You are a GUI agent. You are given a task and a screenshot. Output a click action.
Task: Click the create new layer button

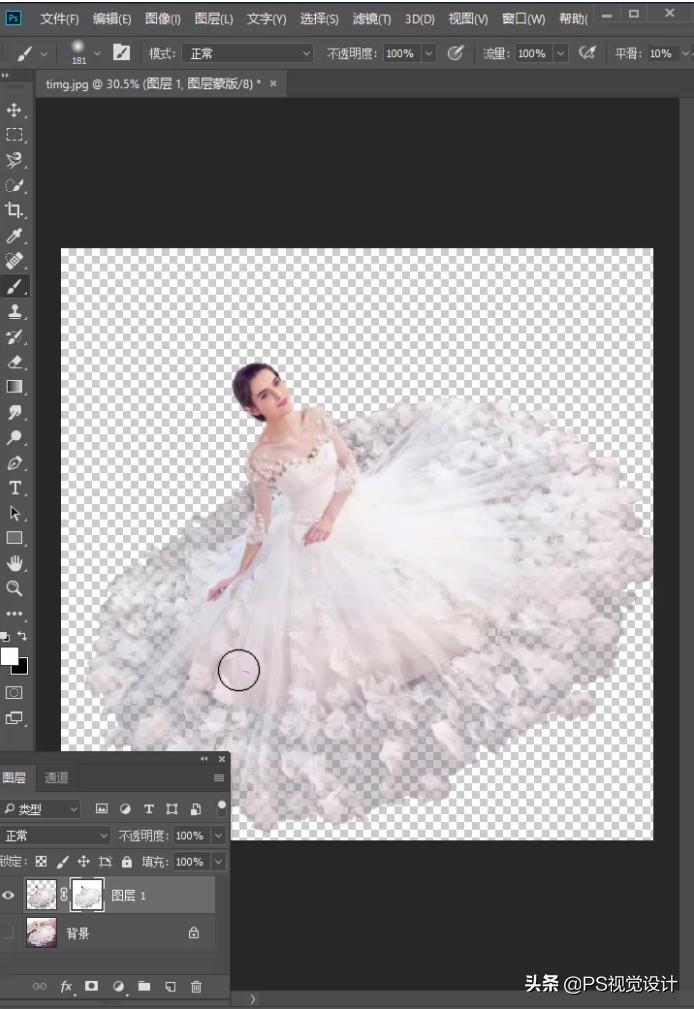170,986
